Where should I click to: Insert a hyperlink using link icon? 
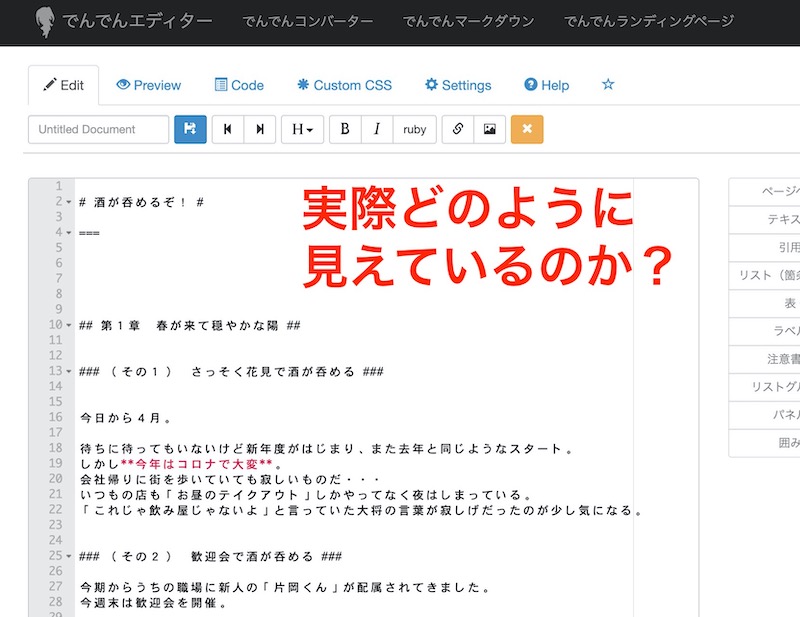click(x=457, y=130)
